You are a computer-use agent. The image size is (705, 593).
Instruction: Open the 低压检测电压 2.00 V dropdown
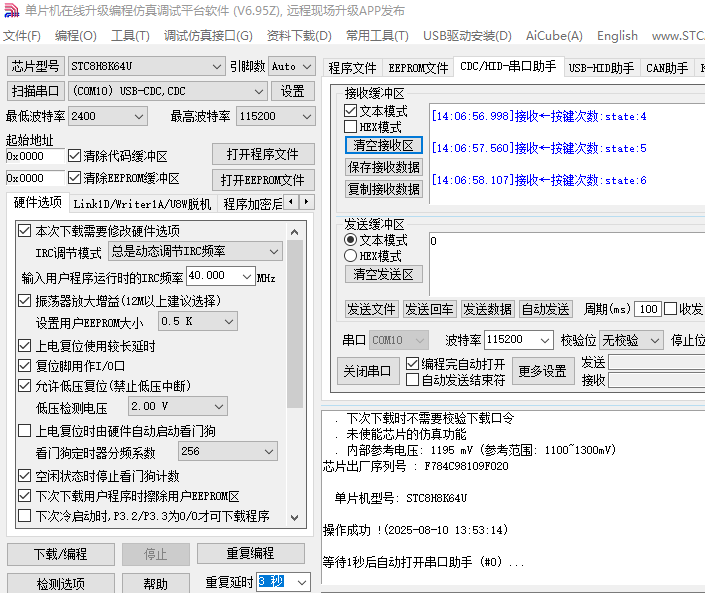(x=178, y=406)
